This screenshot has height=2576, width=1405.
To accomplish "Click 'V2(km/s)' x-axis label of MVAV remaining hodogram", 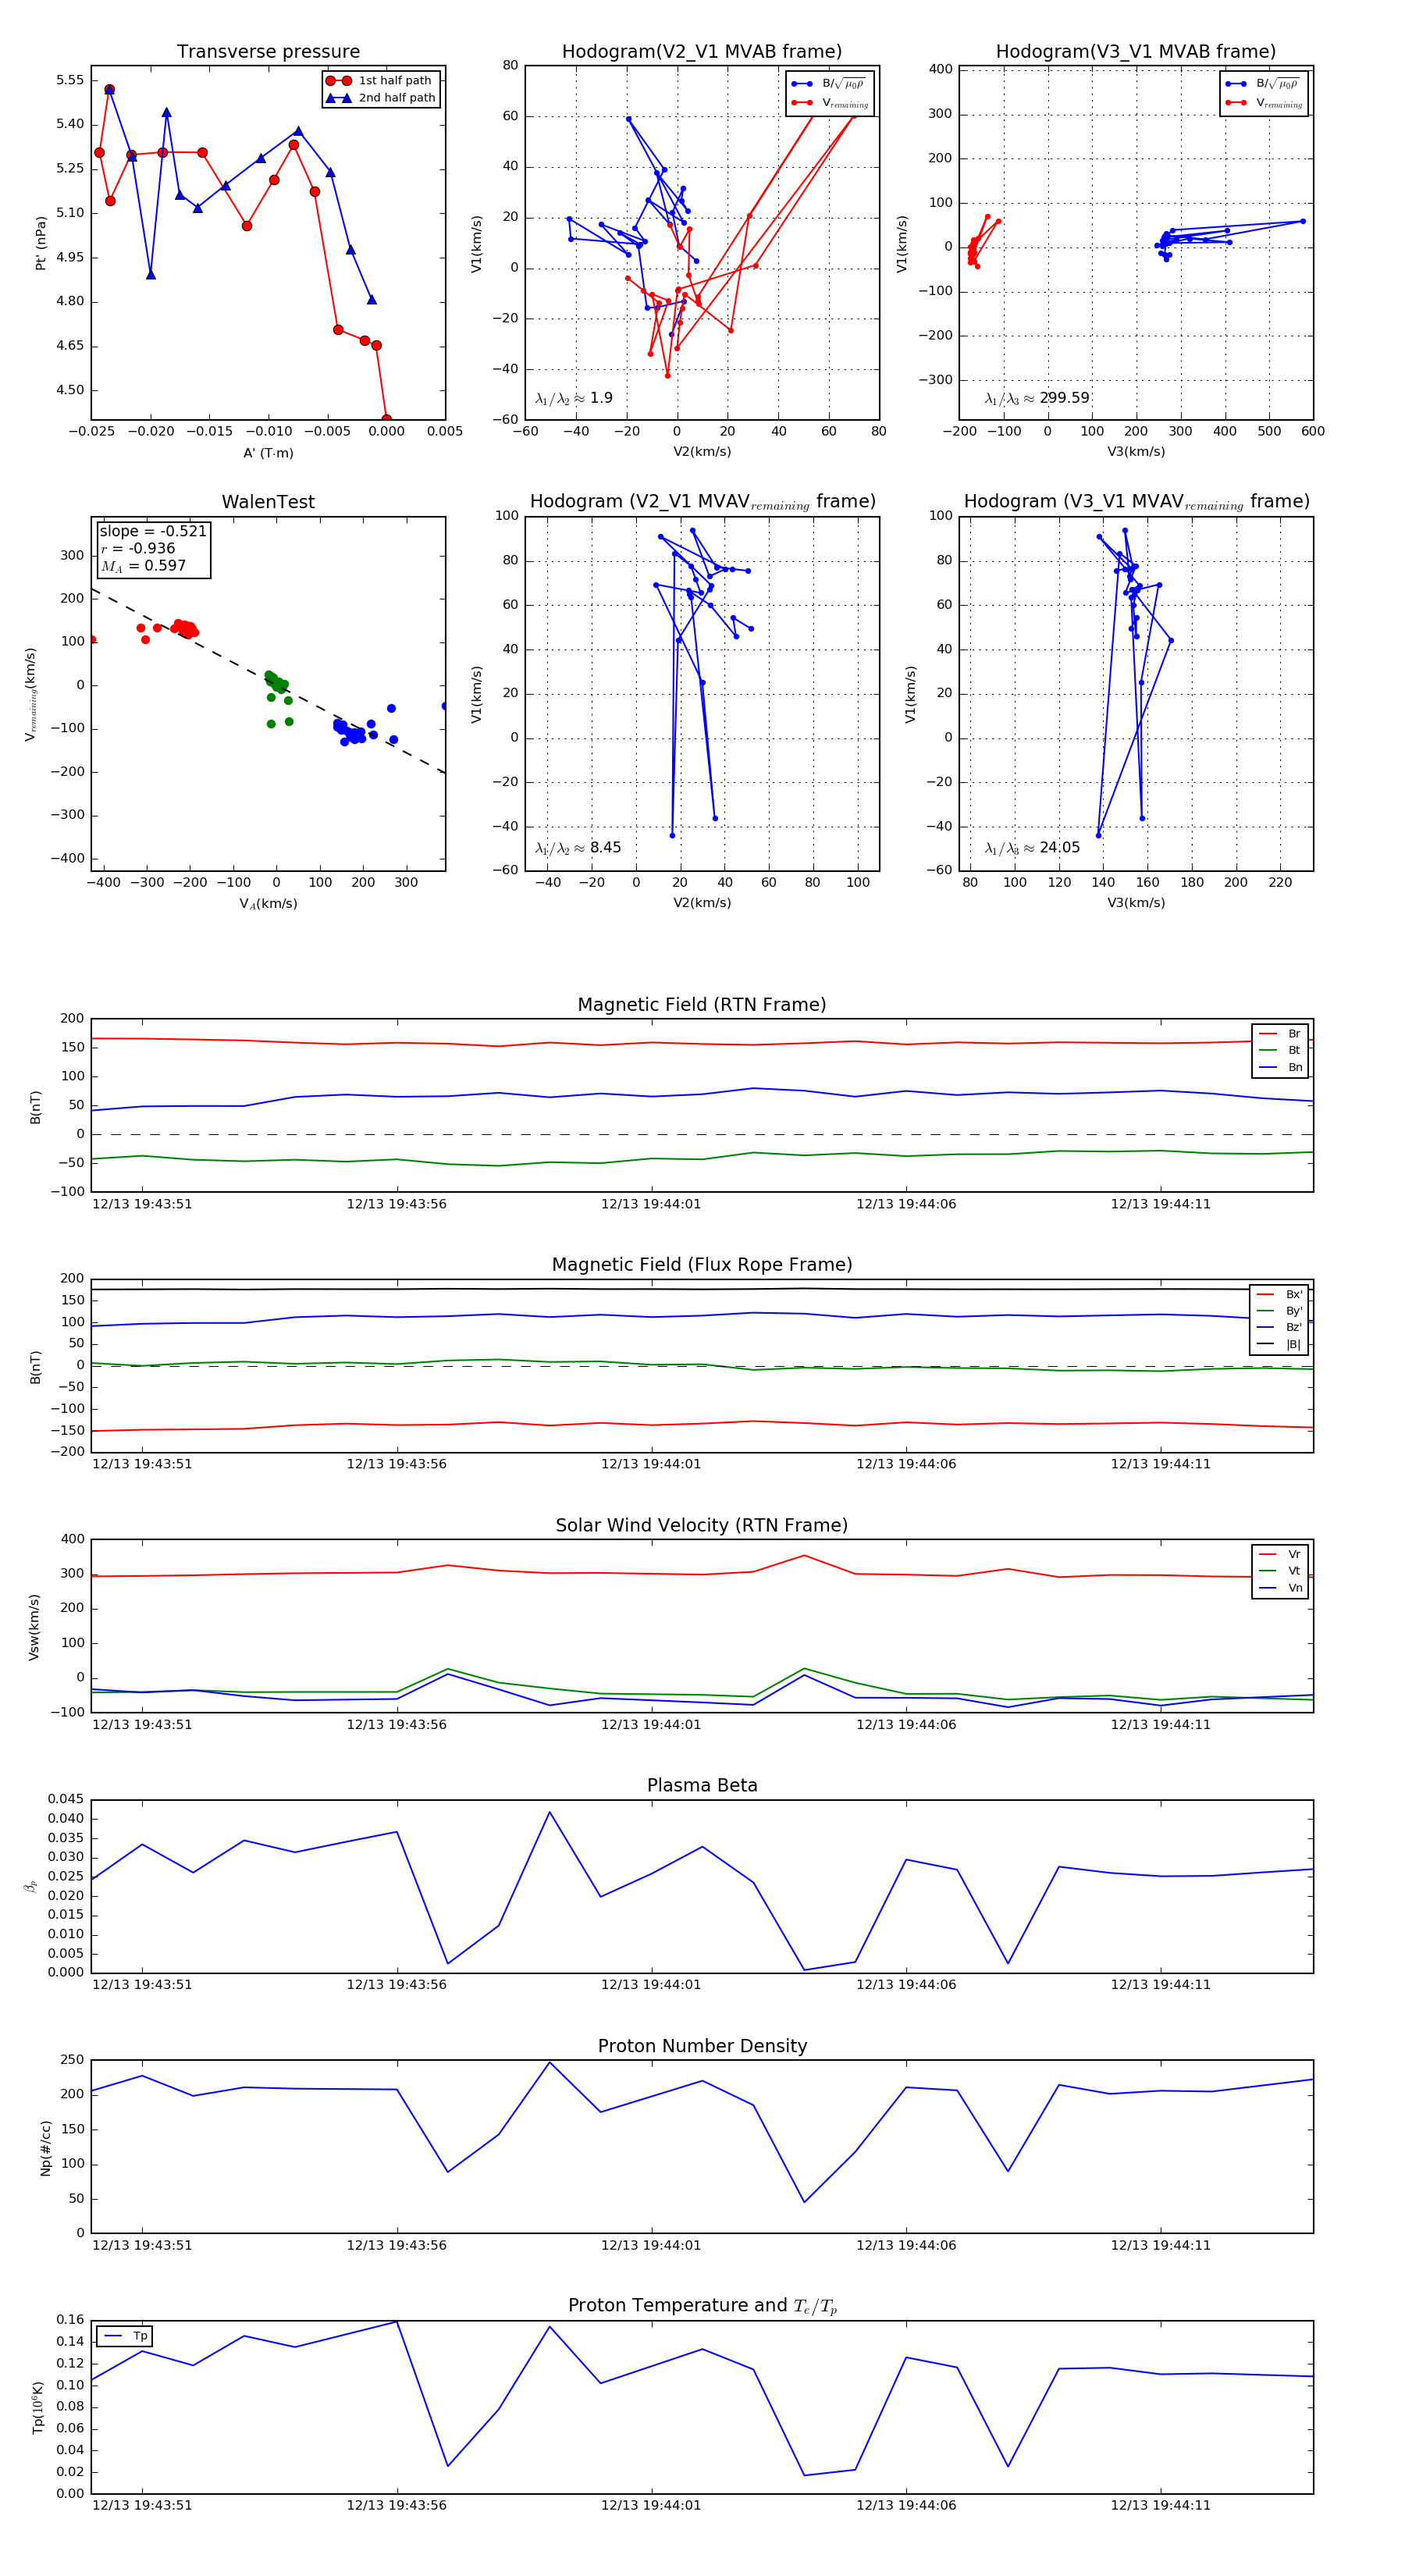I will tap(702, 903).
